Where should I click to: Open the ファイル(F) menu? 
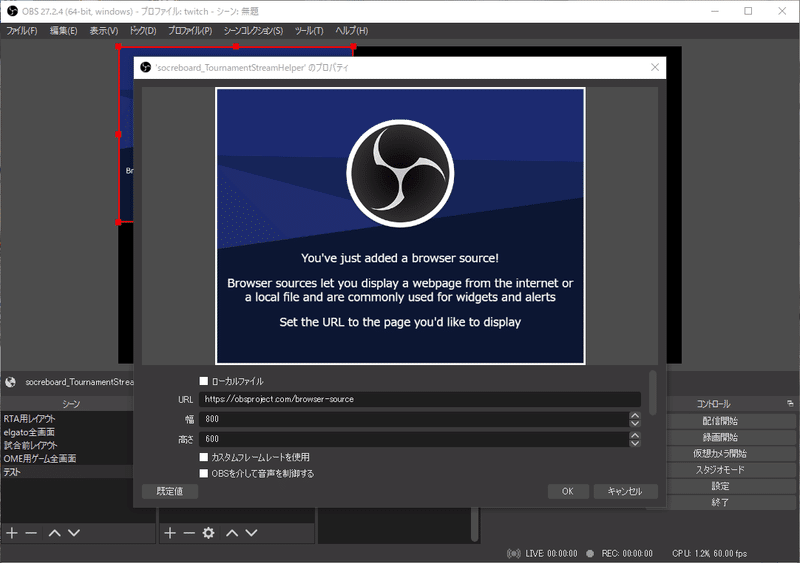(x=21, y=31)
